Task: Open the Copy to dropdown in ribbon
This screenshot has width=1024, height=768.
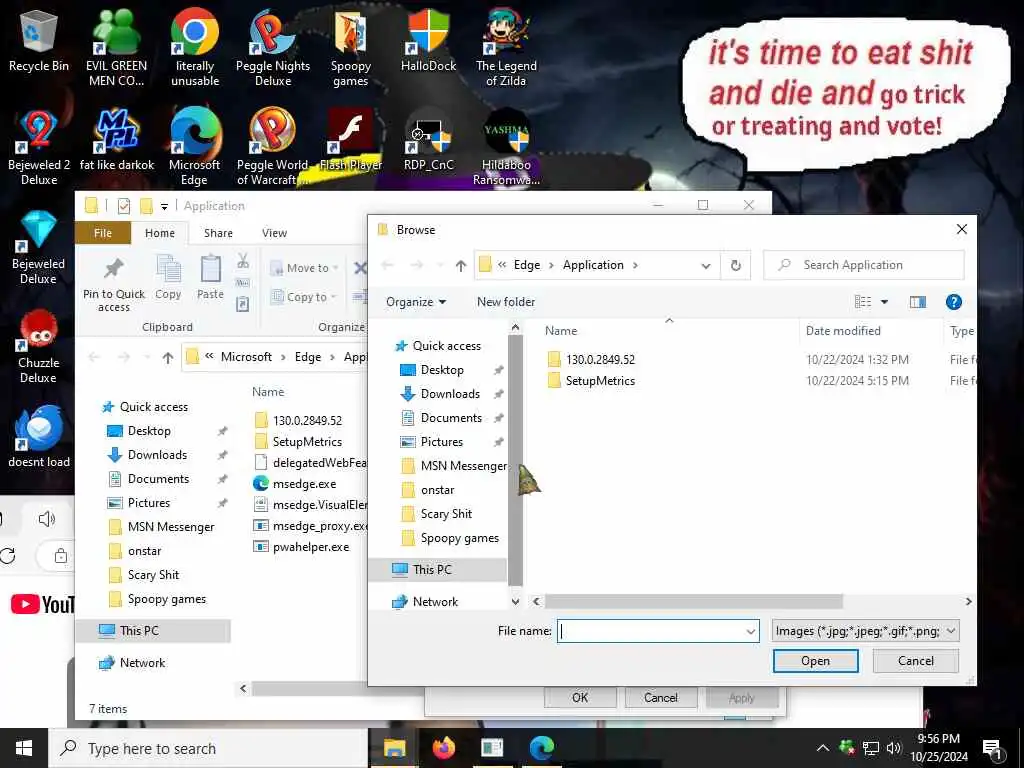Action: (303, 297)
